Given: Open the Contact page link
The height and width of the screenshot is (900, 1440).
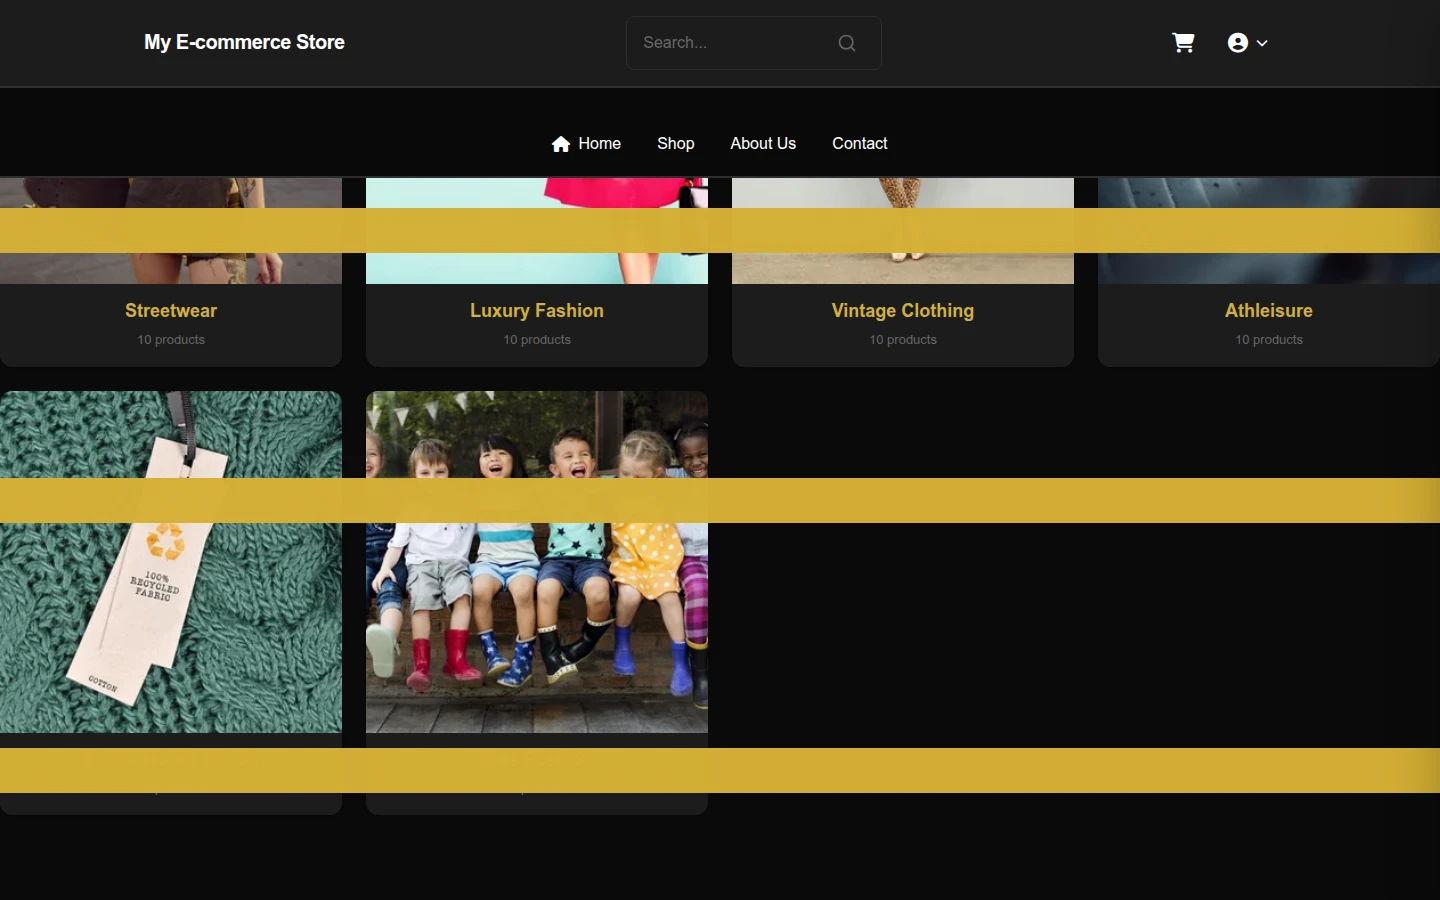Looking at the screenshot, I should (860, 144).
